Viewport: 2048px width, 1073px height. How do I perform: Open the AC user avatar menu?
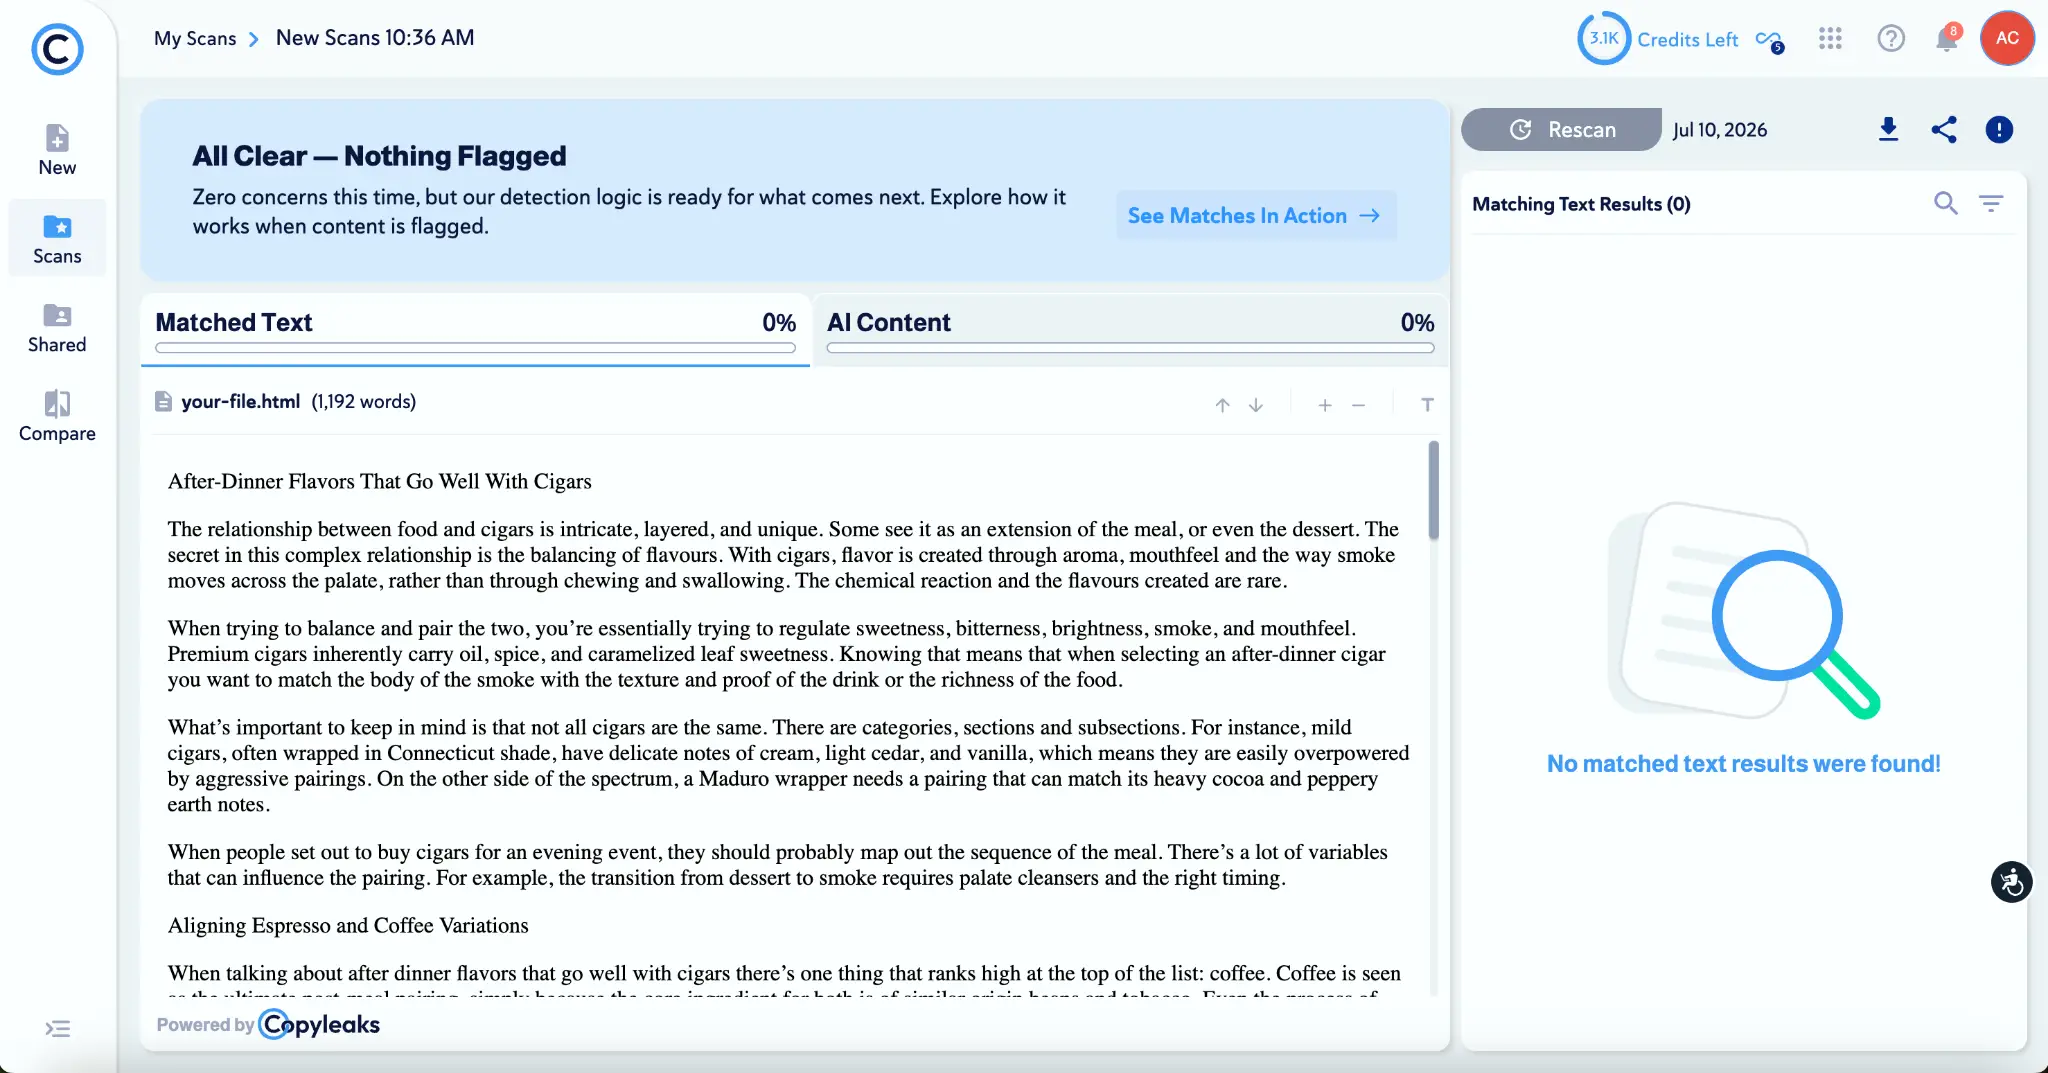(2007, 38)
